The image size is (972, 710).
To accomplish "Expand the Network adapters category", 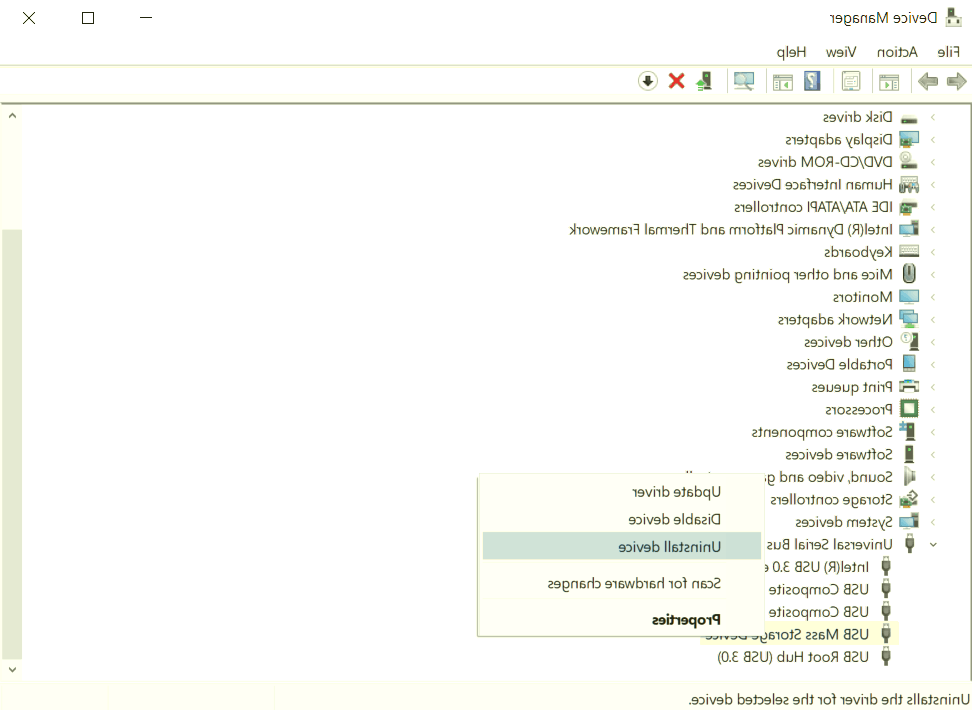I will pos(933,320).
